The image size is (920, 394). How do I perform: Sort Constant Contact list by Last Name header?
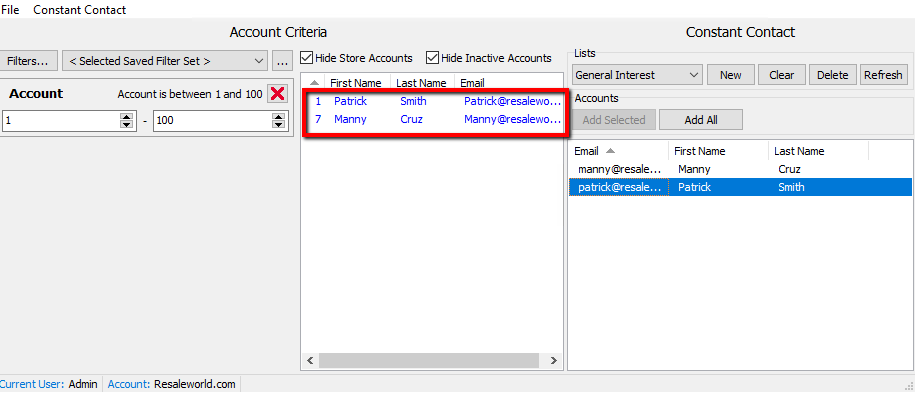point(818,151)
